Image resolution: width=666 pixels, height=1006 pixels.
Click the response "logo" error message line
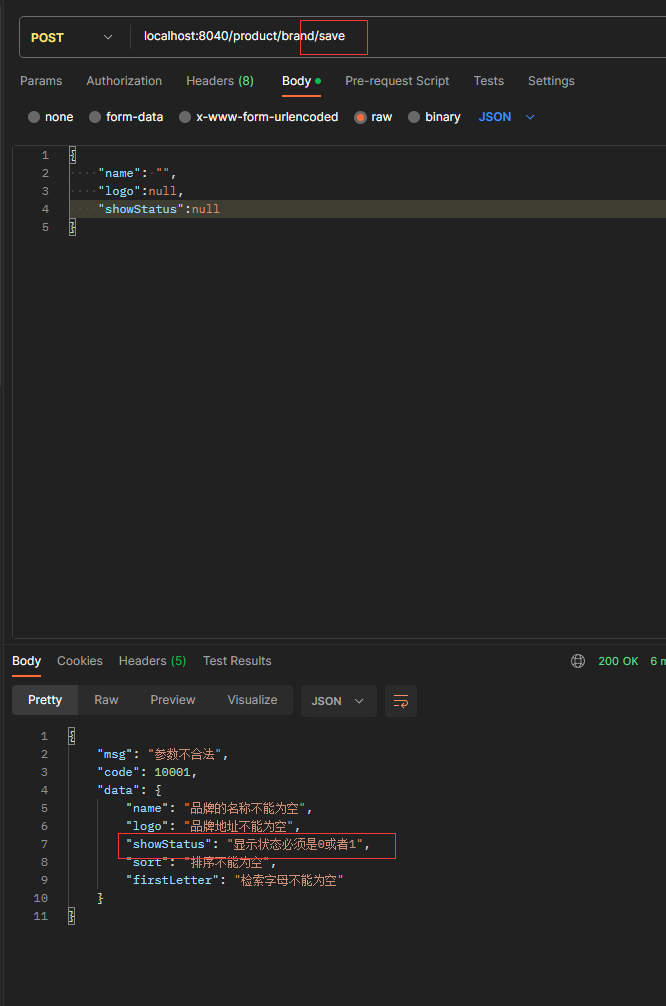click(x=213, y=826)
